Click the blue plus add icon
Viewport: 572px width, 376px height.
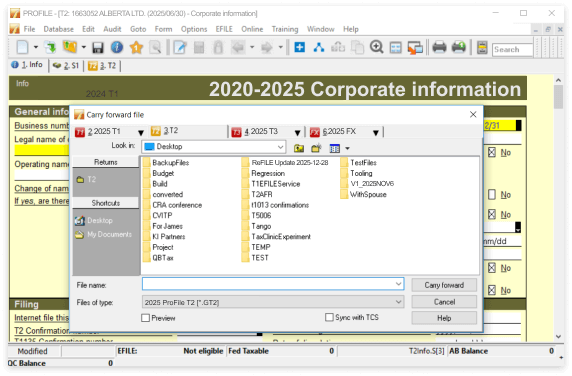pyautogui.click(x=299, y=47)
